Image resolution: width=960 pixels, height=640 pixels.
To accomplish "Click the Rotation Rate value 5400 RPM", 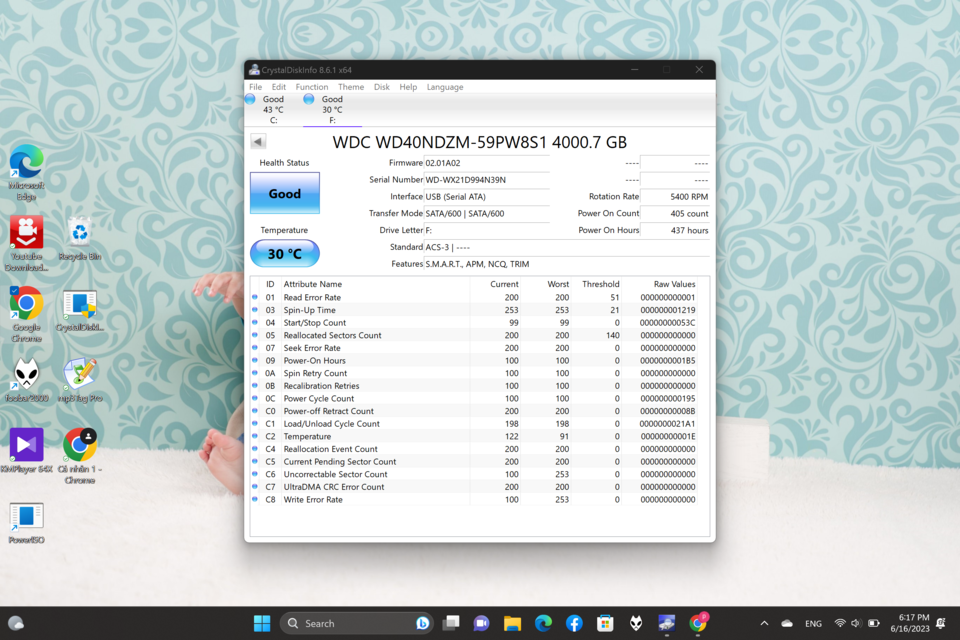I will coord(675,197).
